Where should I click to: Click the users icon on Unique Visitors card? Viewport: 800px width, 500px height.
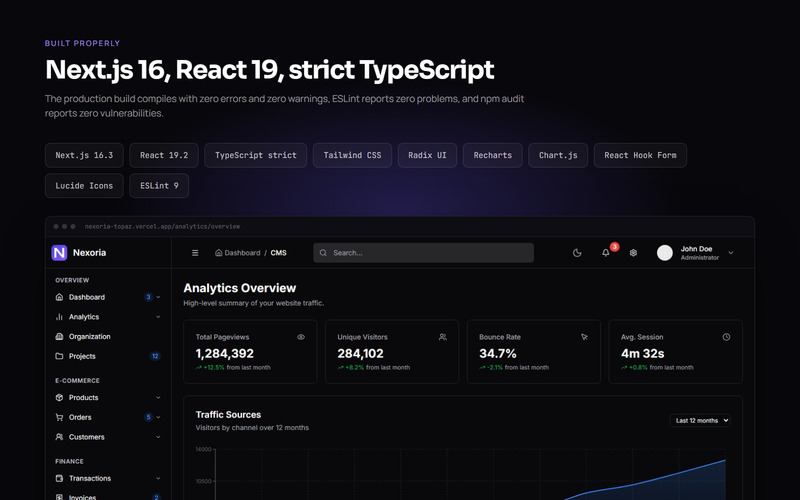point(443,337)
